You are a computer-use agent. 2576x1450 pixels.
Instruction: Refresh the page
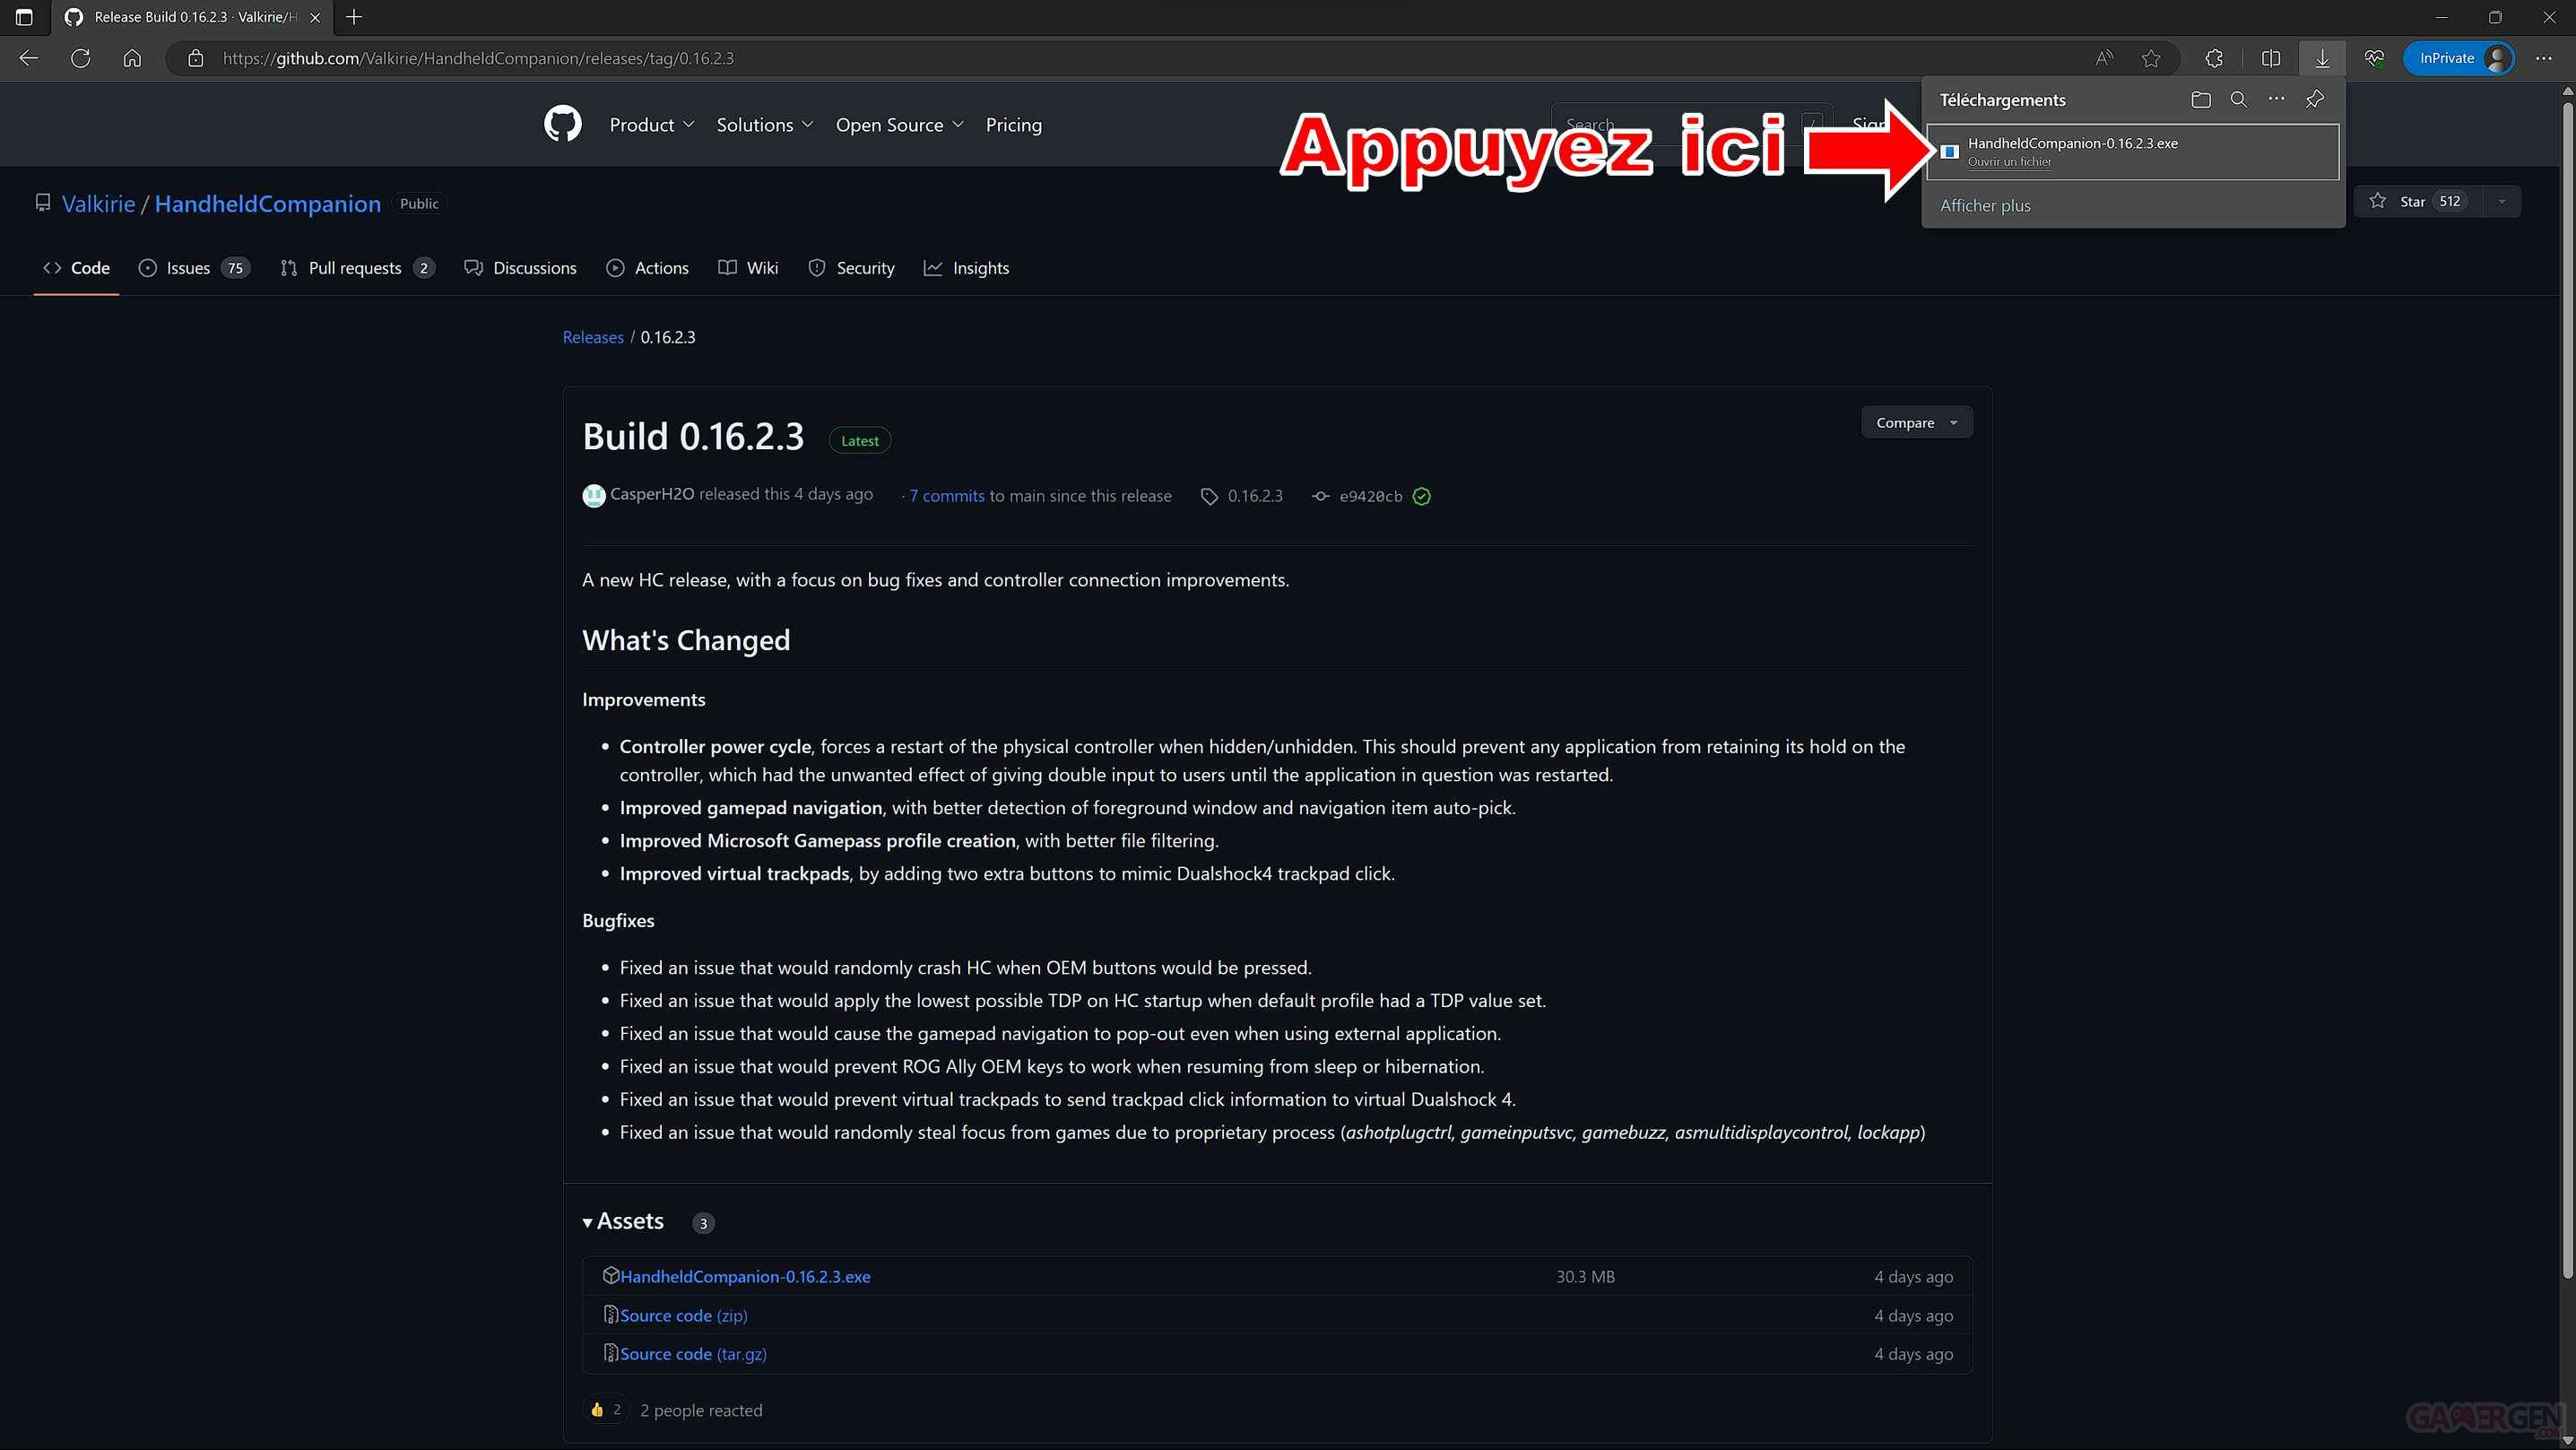click(80, 58)
